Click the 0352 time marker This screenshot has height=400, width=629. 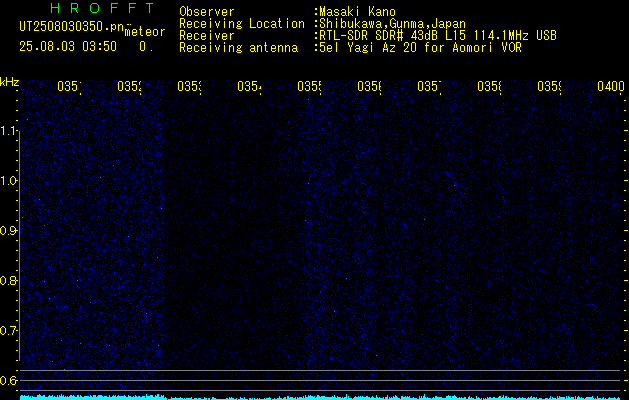(130, 86)
